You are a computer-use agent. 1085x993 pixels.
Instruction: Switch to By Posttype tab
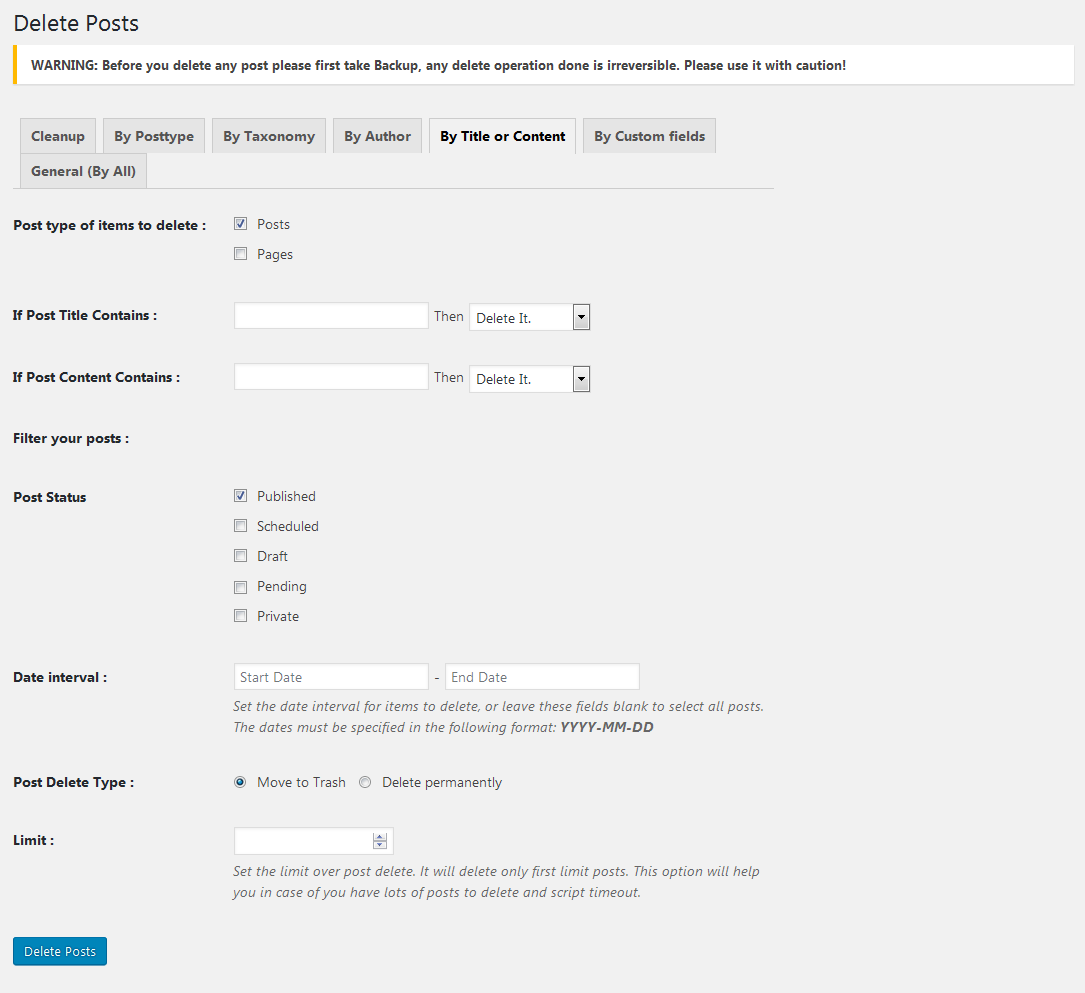pyautogui.click(x=154, y=136)
